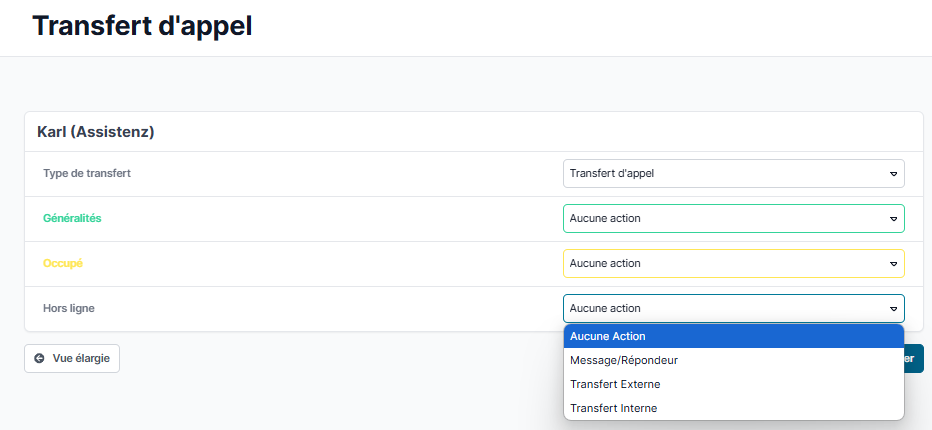Pick Transfert Interne from the dropdown list
This screenshot has height=430, width=932.
point(733,408)
